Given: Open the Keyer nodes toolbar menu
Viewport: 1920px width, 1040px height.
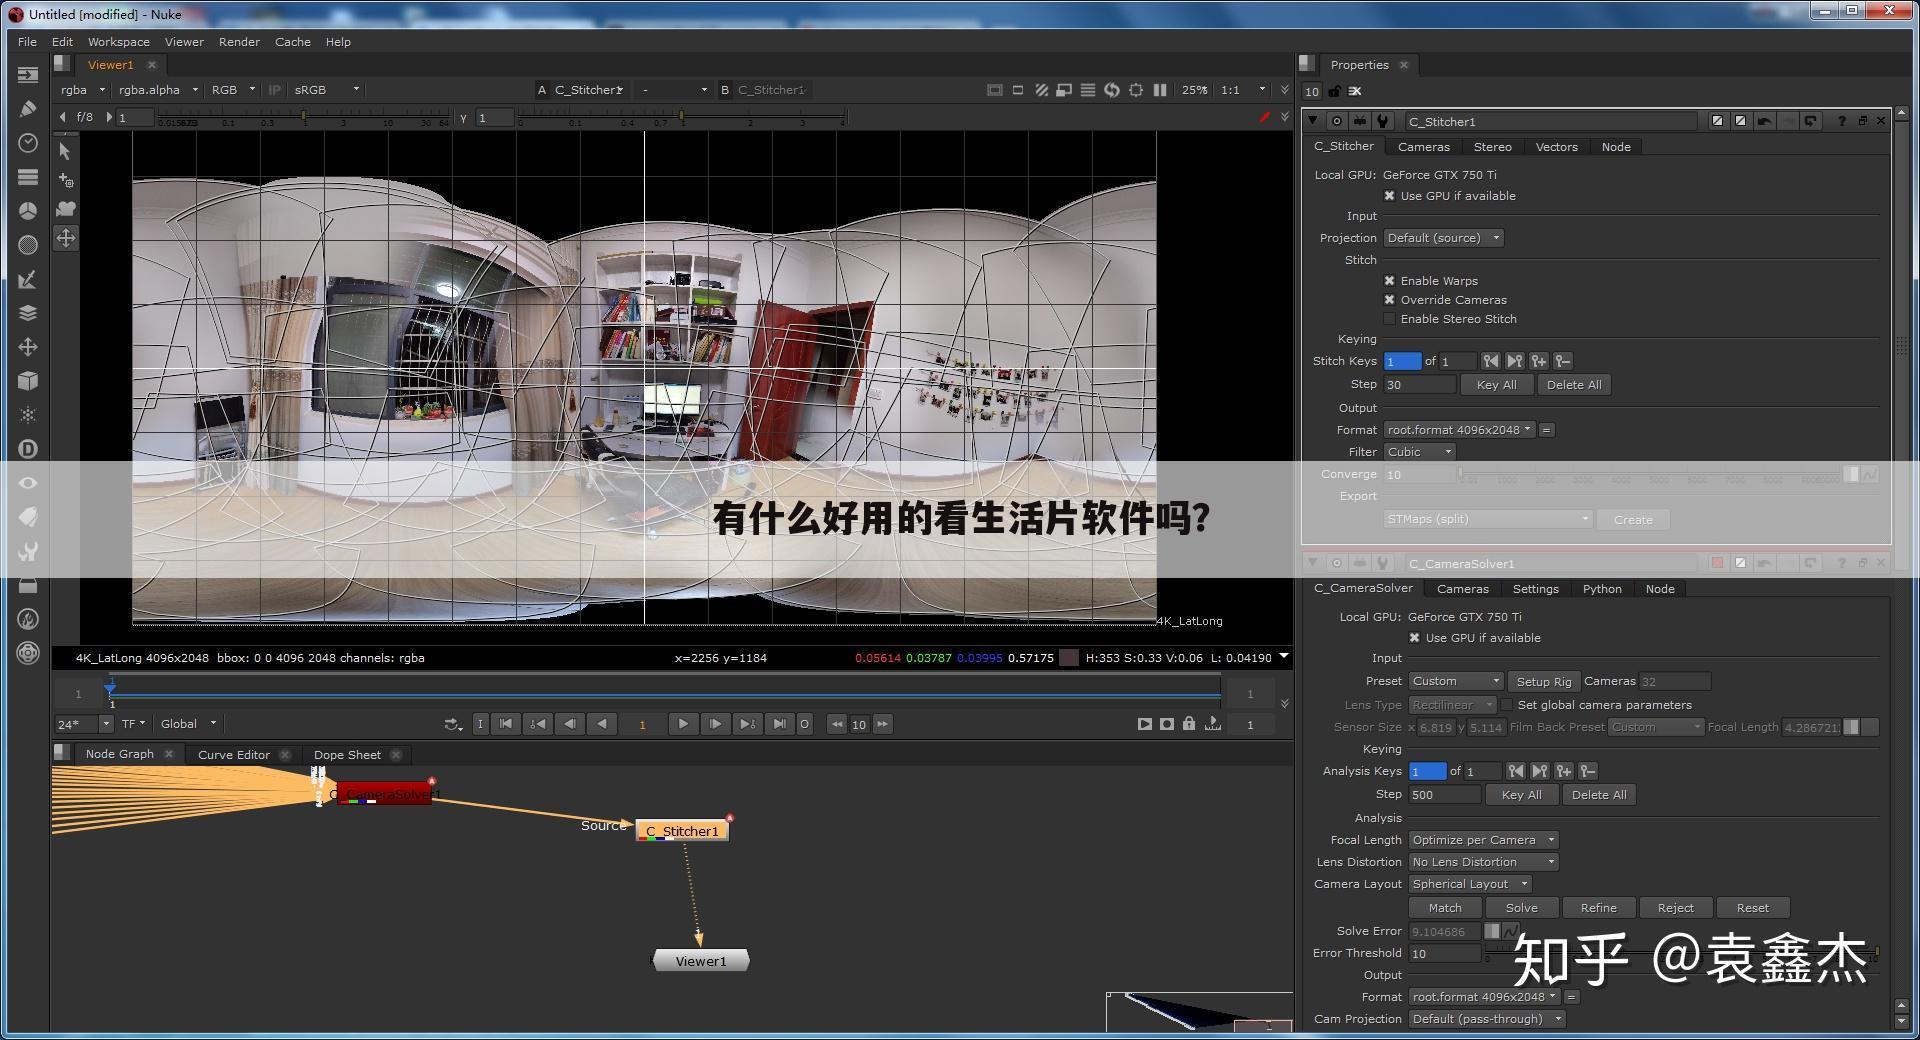Looking at the screenshot, I should [x=28, y=279].
